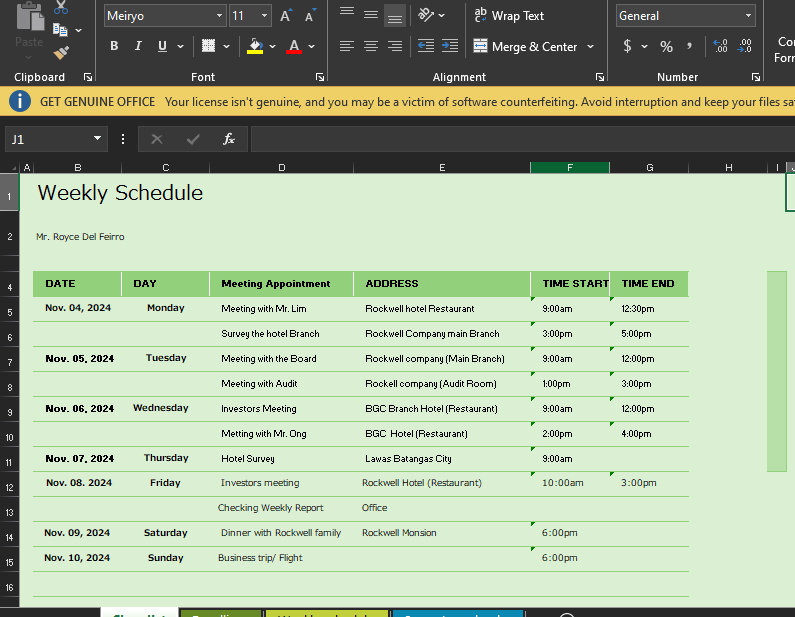795x617 pixels.
Task: Open the font size 11 dropdown
Action: 264,16
